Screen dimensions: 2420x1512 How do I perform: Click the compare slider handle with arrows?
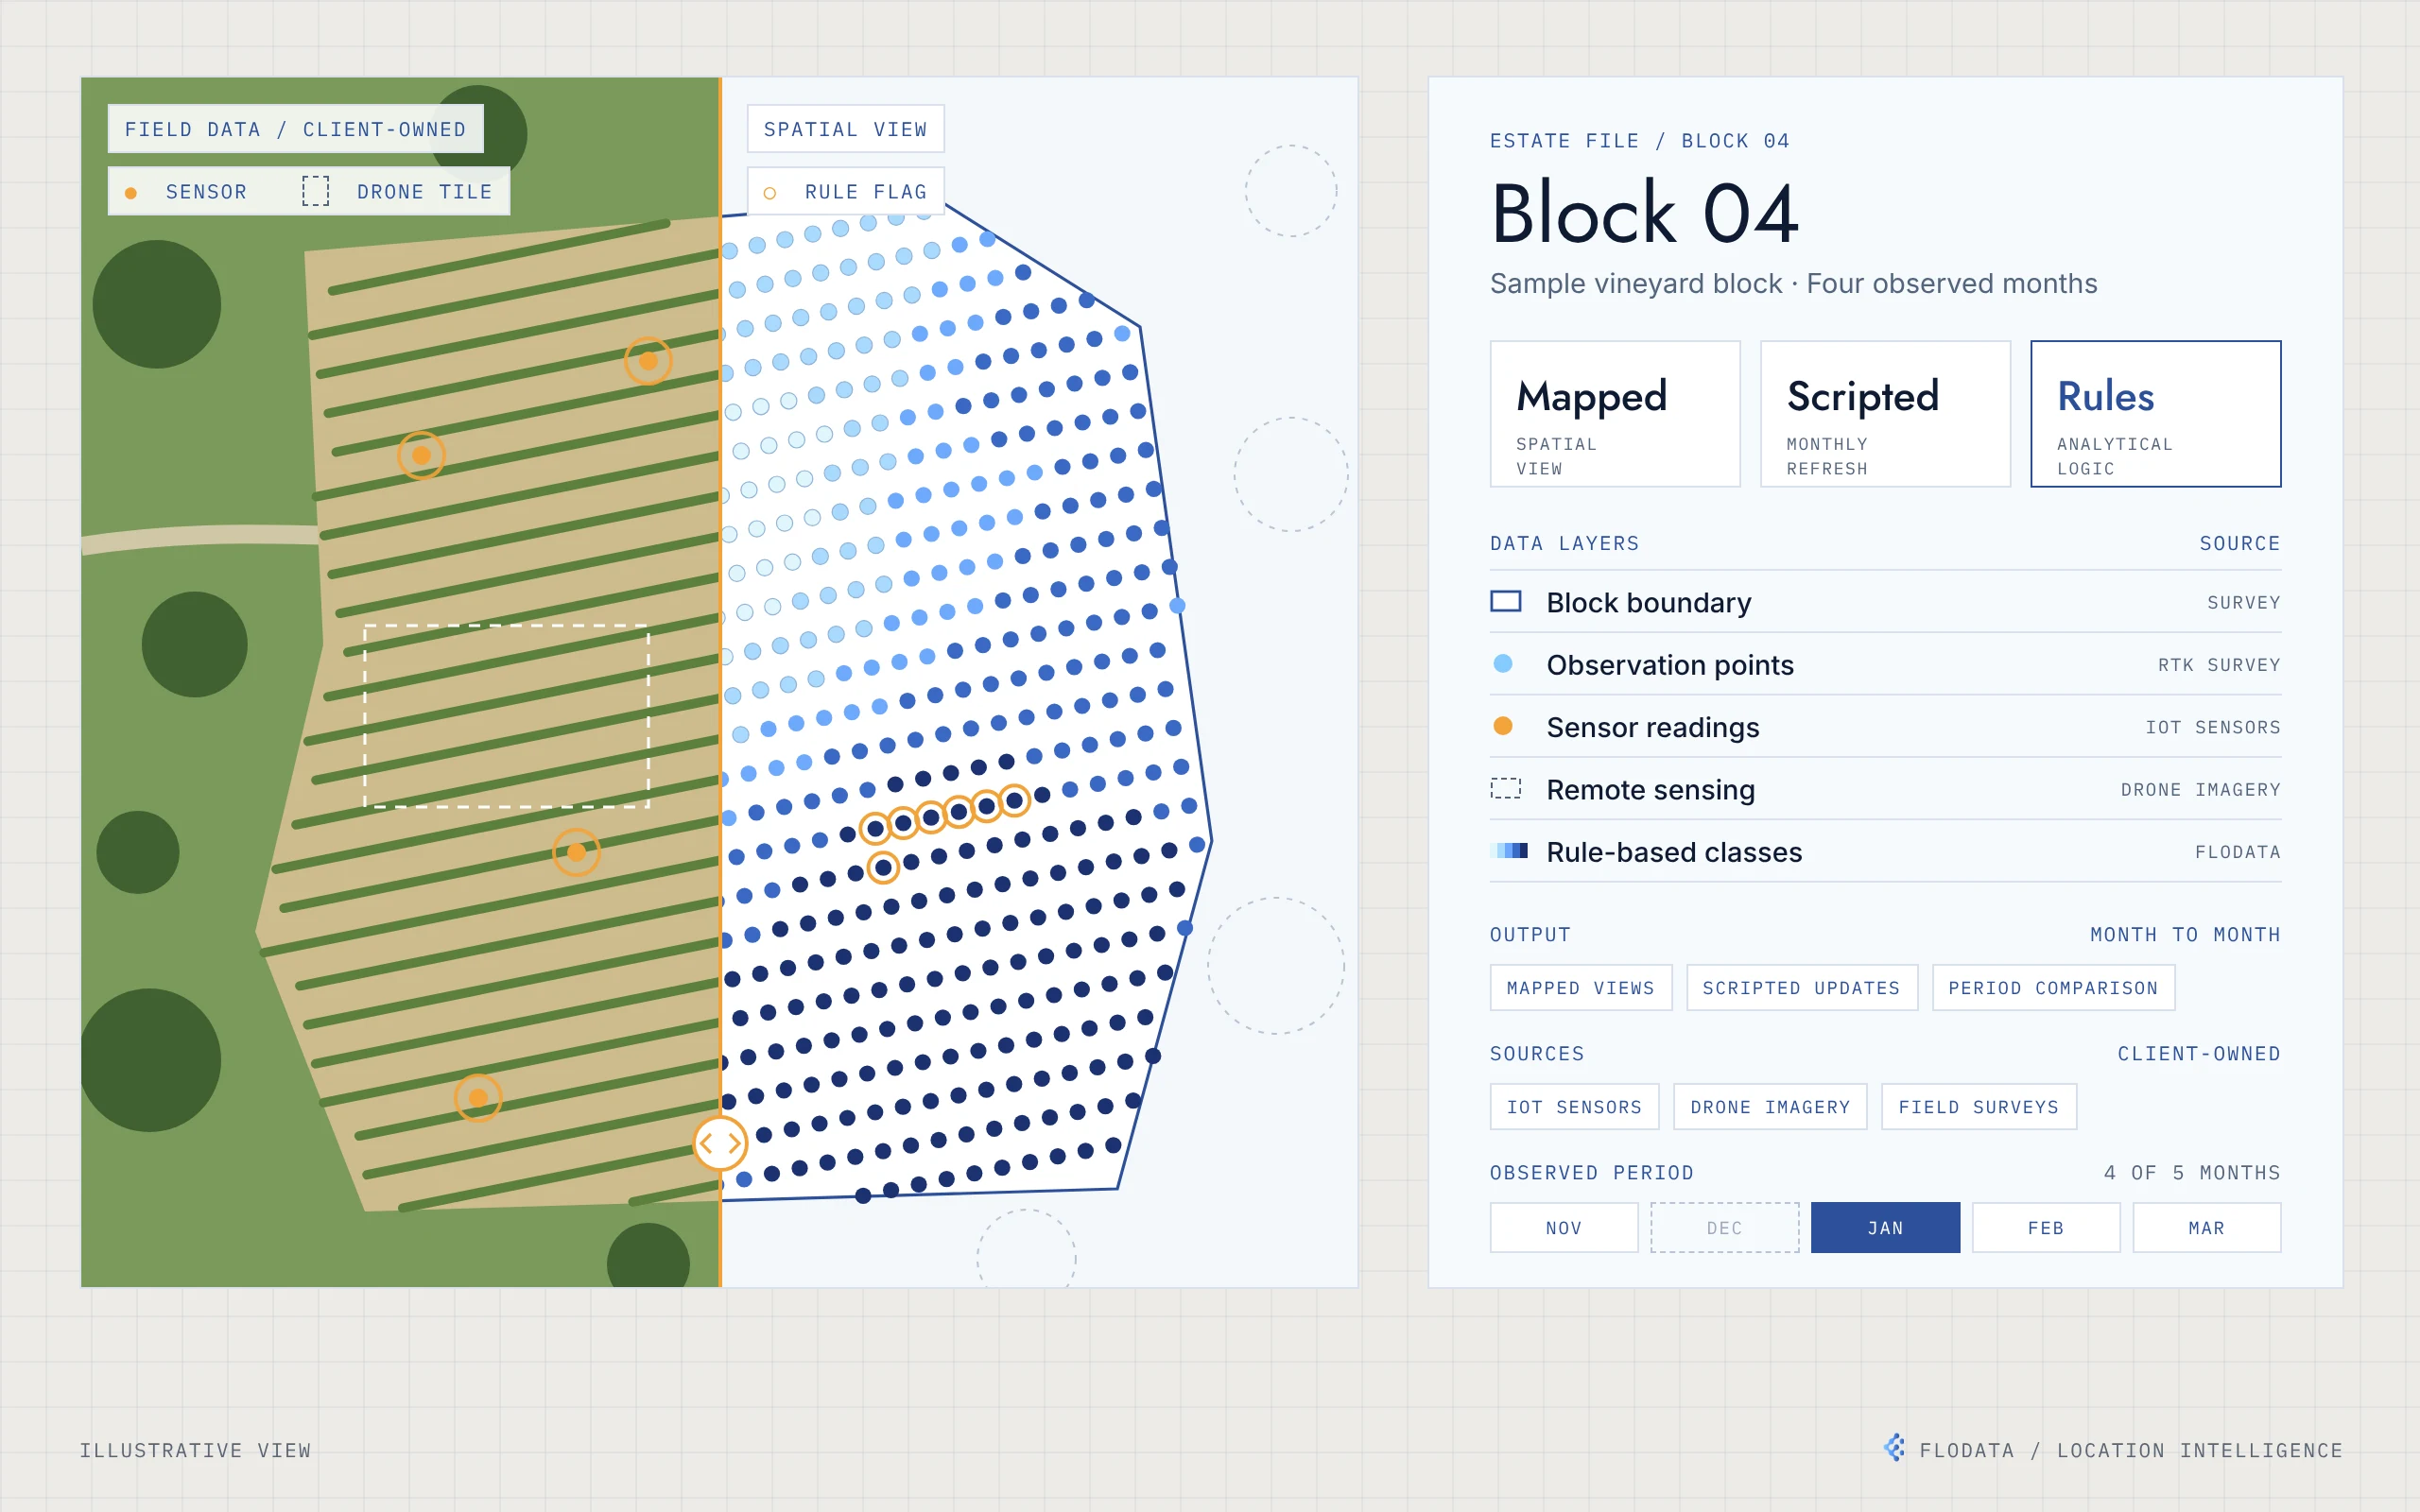click(x=720, y=1143)
